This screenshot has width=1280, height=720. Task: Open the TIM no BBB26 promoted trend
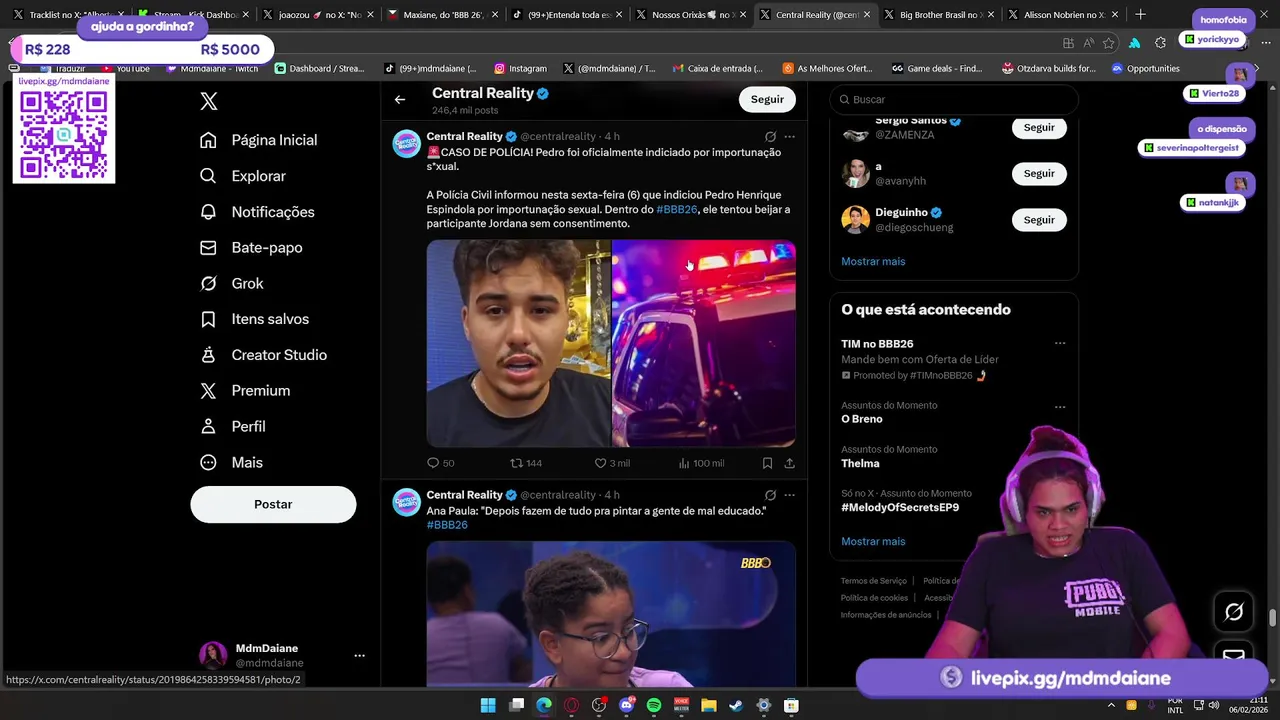(877, 343)
